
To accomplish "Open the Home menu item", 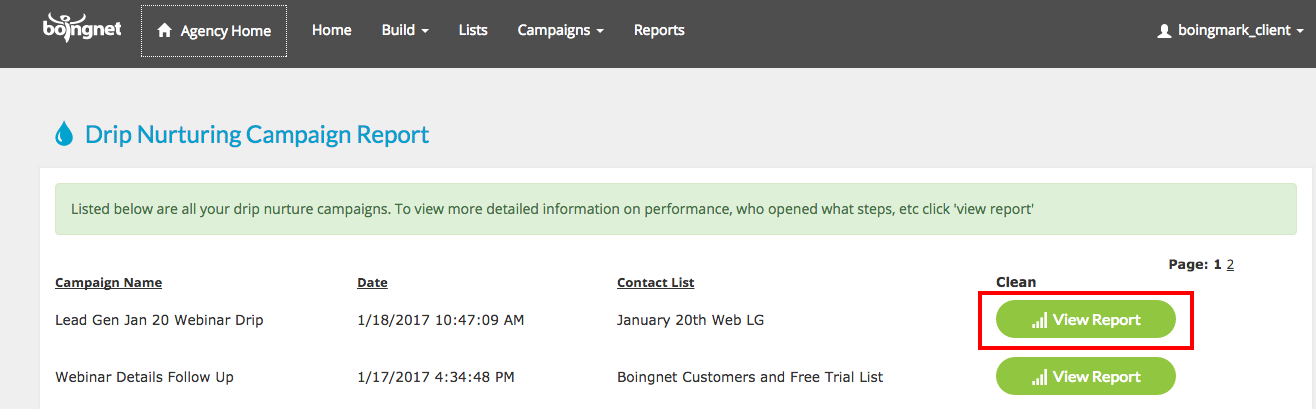I will [x=332, y=30].
